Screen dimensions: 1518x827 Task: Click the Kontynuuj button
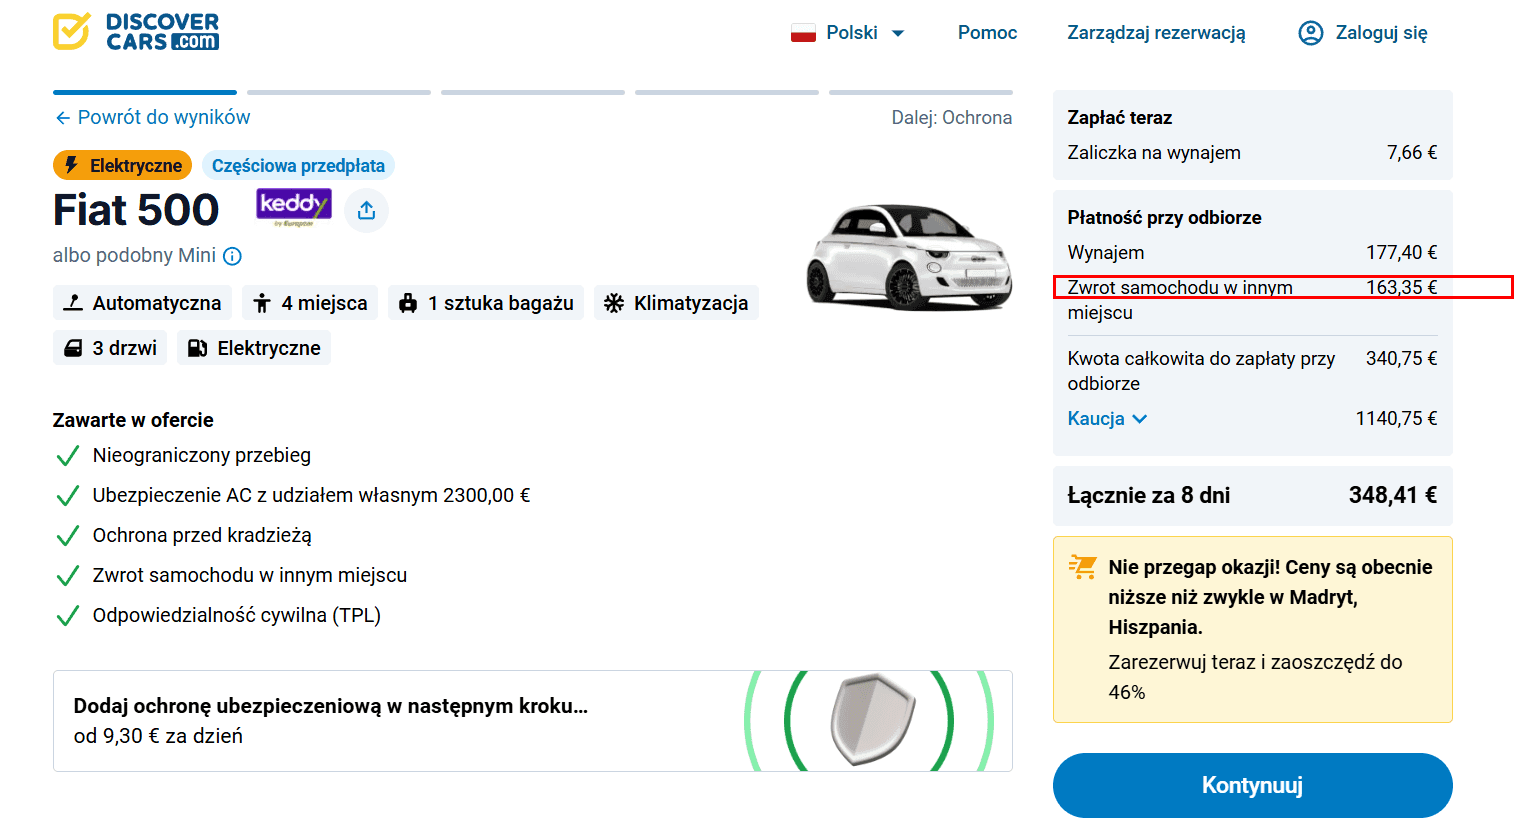(x=1252, y=785)
